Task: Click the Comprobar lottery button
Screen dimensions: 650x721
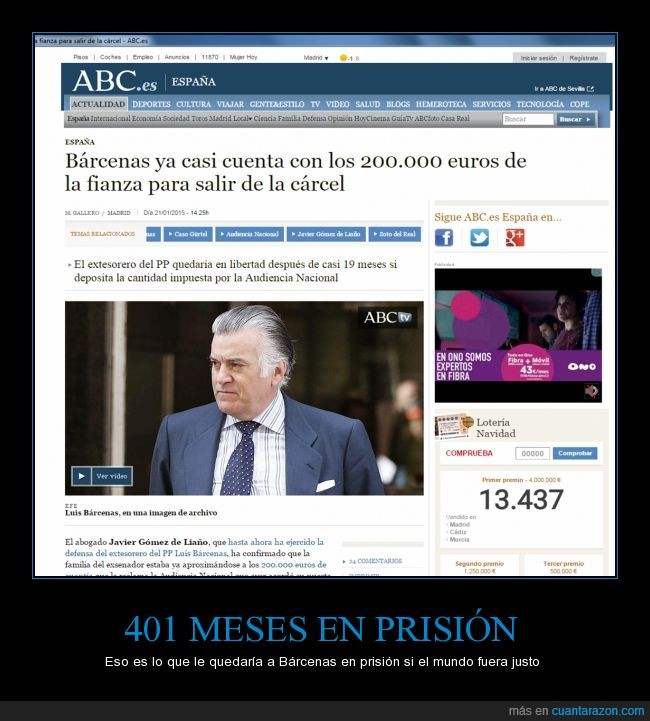Action: point(575,453)
